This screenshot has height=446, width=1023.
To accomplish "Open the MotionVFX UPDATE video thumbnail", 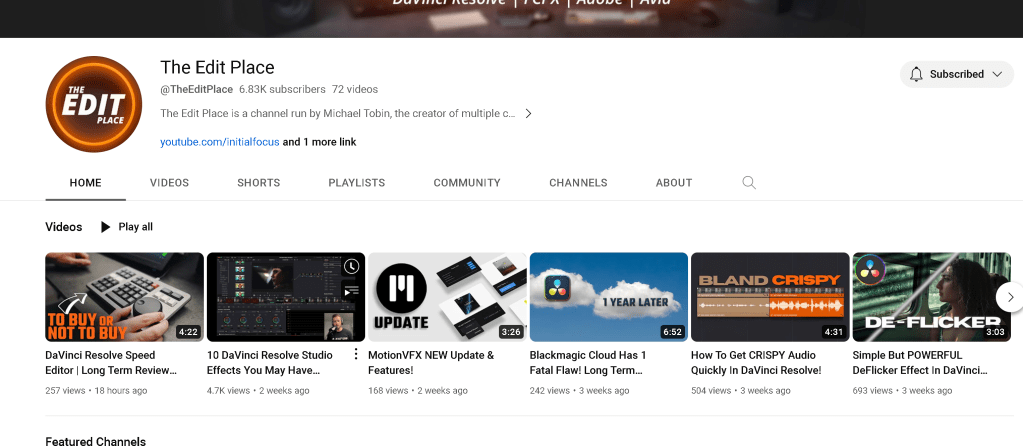I will [448, 297].
